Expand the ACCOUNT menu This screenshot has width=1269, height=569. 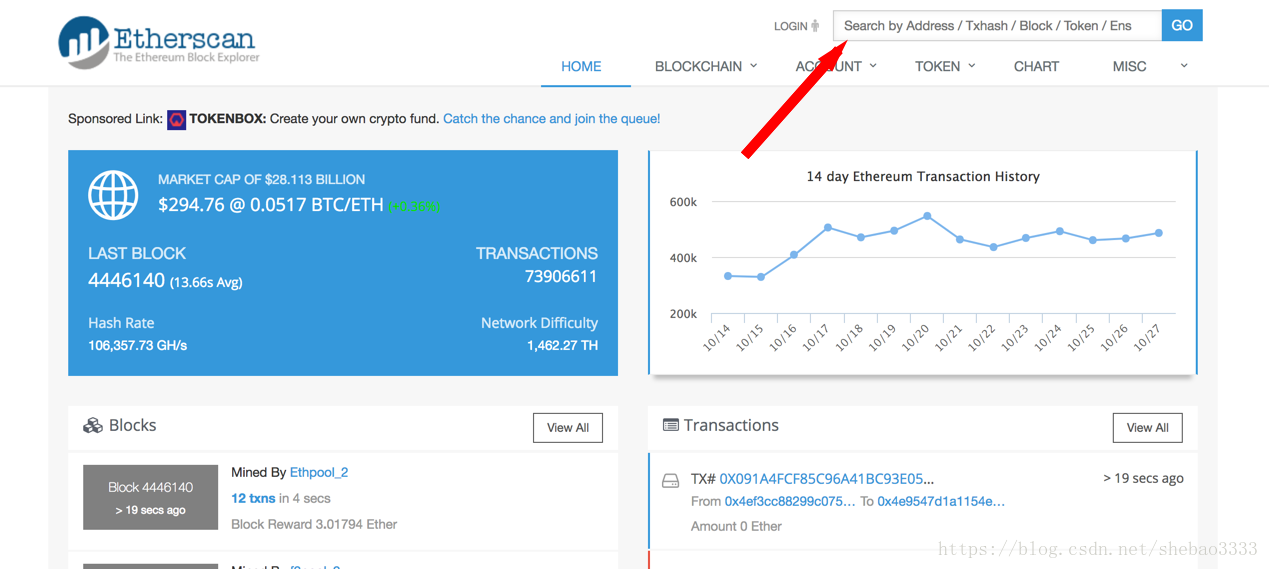(x=836, y=66)
